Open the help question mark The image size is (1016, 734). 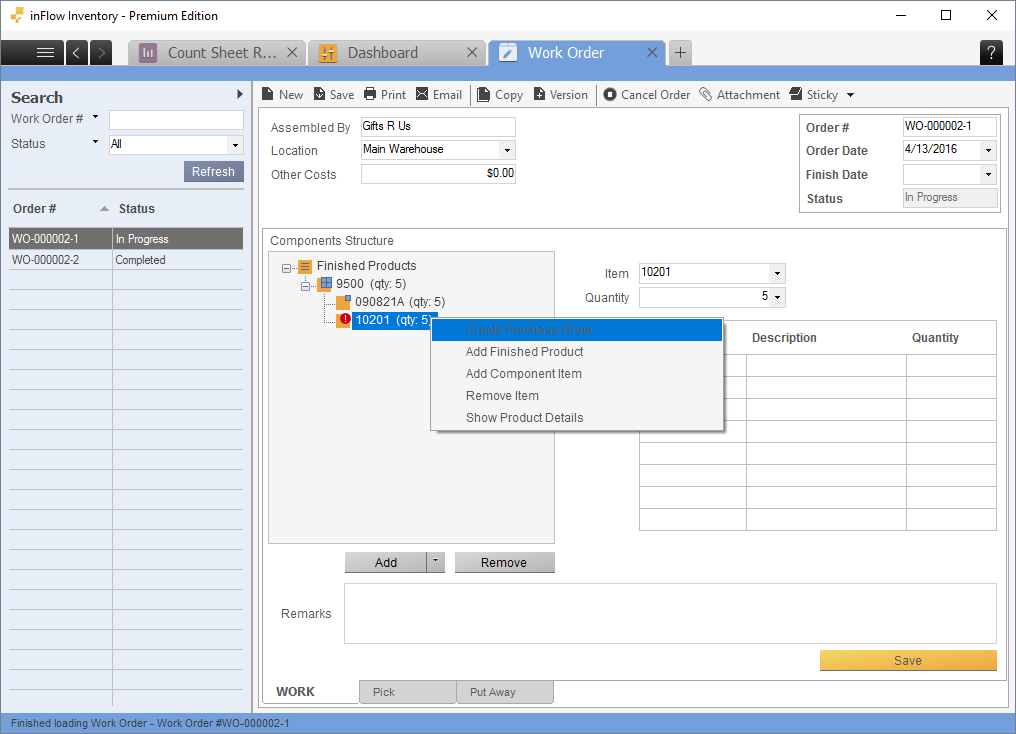[x=991, y=52]
